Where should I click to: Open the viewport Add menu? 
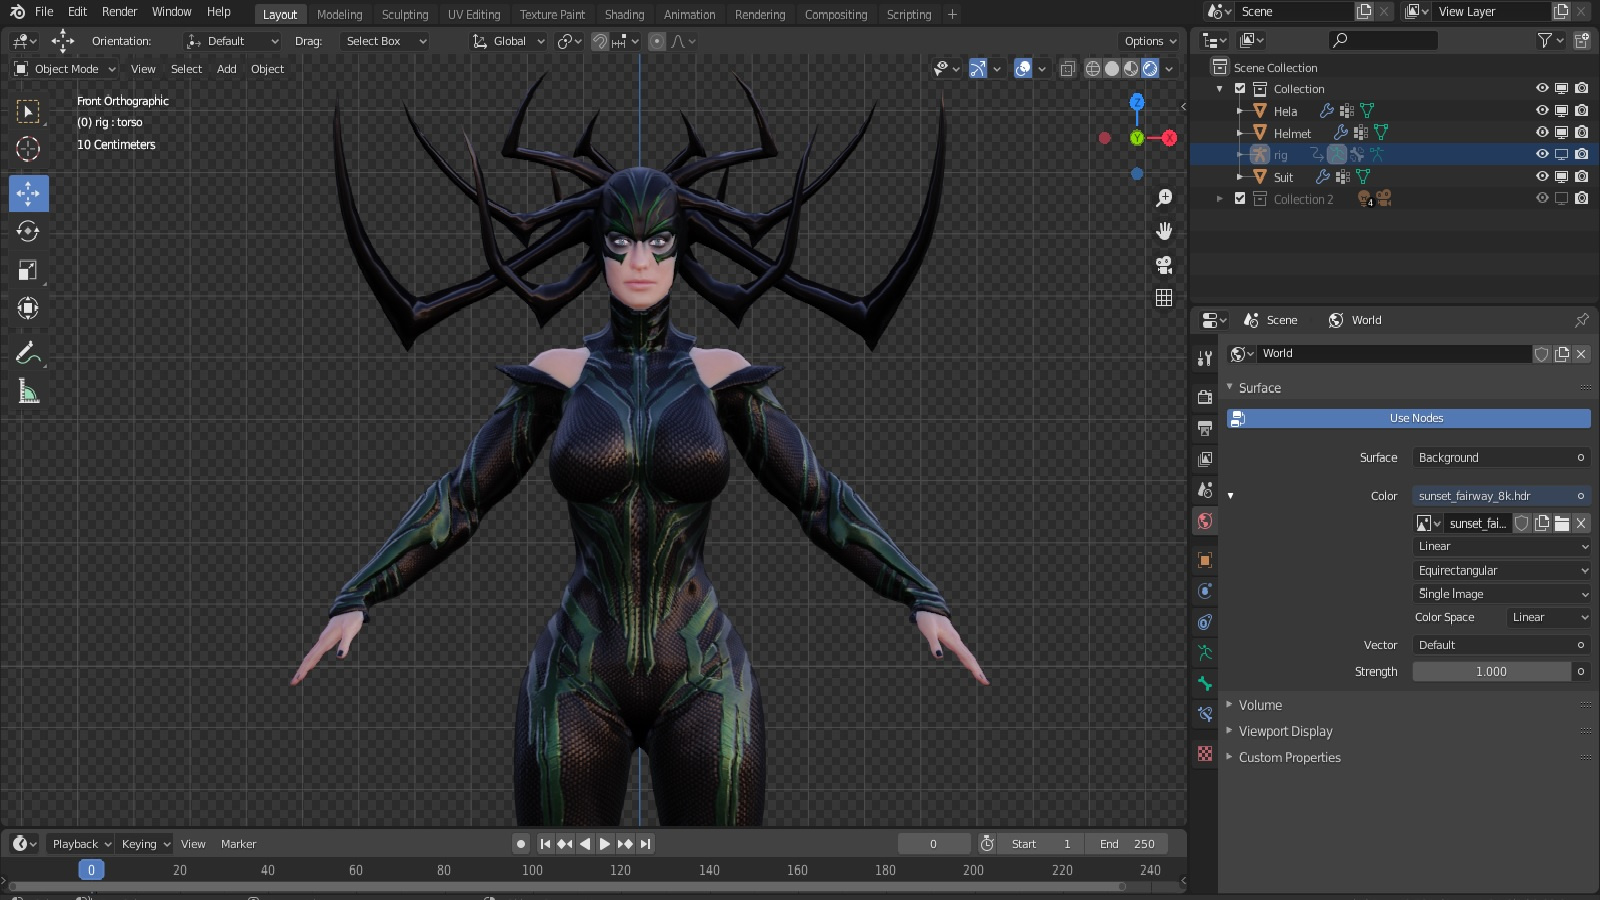pos(227,69)
